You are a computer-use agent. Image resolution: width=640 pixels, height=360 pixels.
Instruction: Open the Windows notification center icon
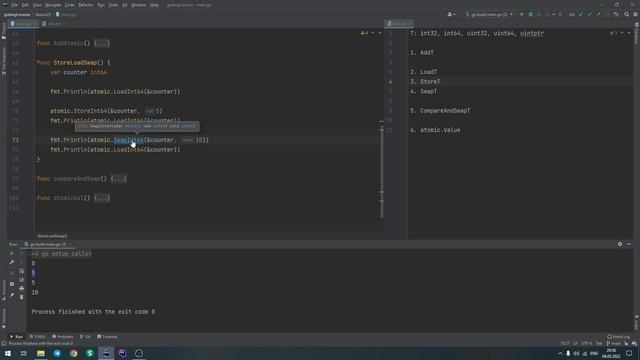pos(629,353)
